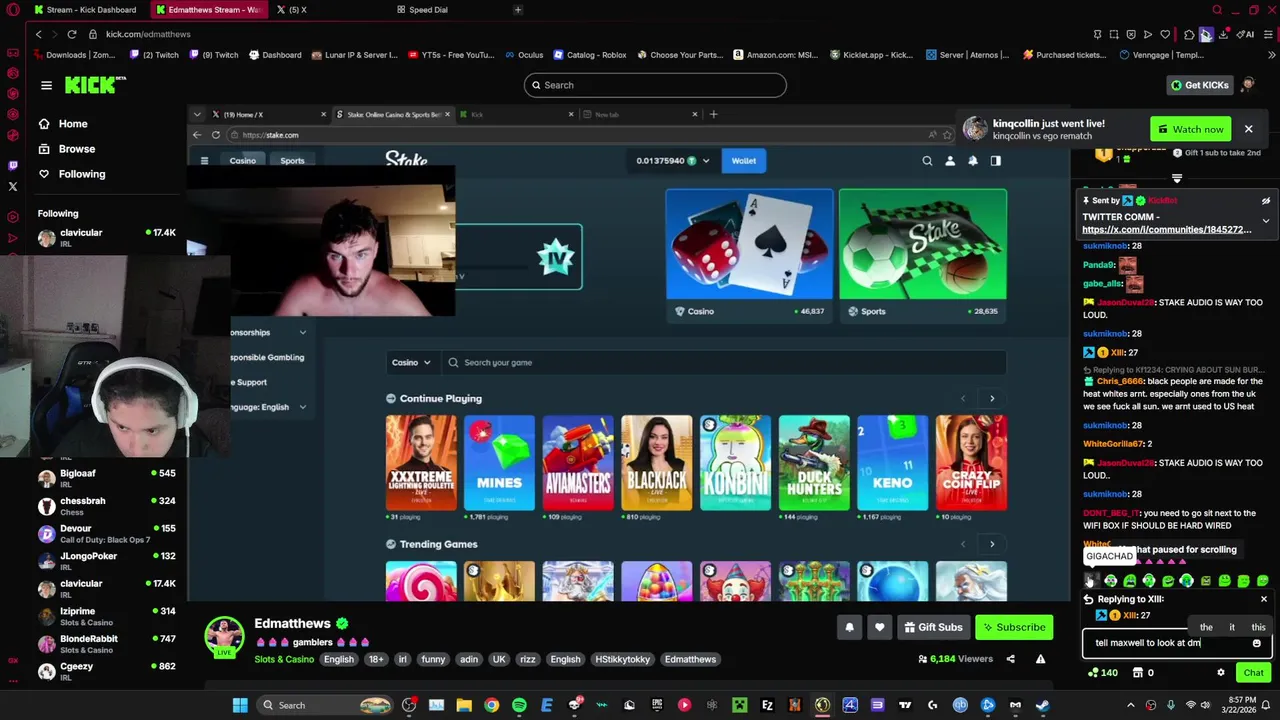
Task: Click the kick.com/edmatthews address bar
Action: tap(148, 34)
